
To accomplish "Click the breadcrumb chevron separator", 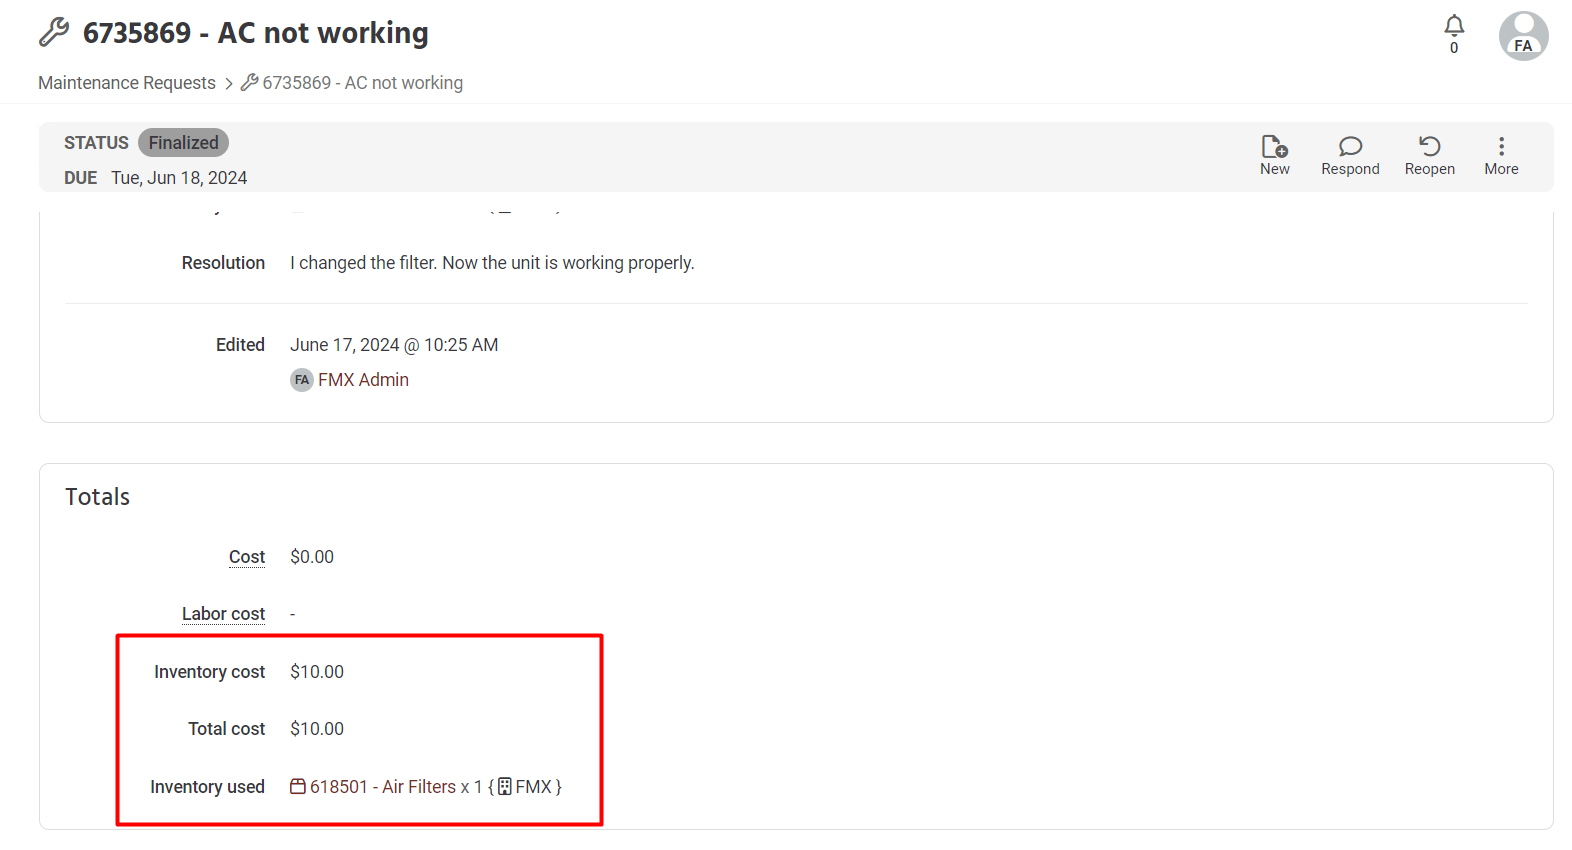I will 228,84.
